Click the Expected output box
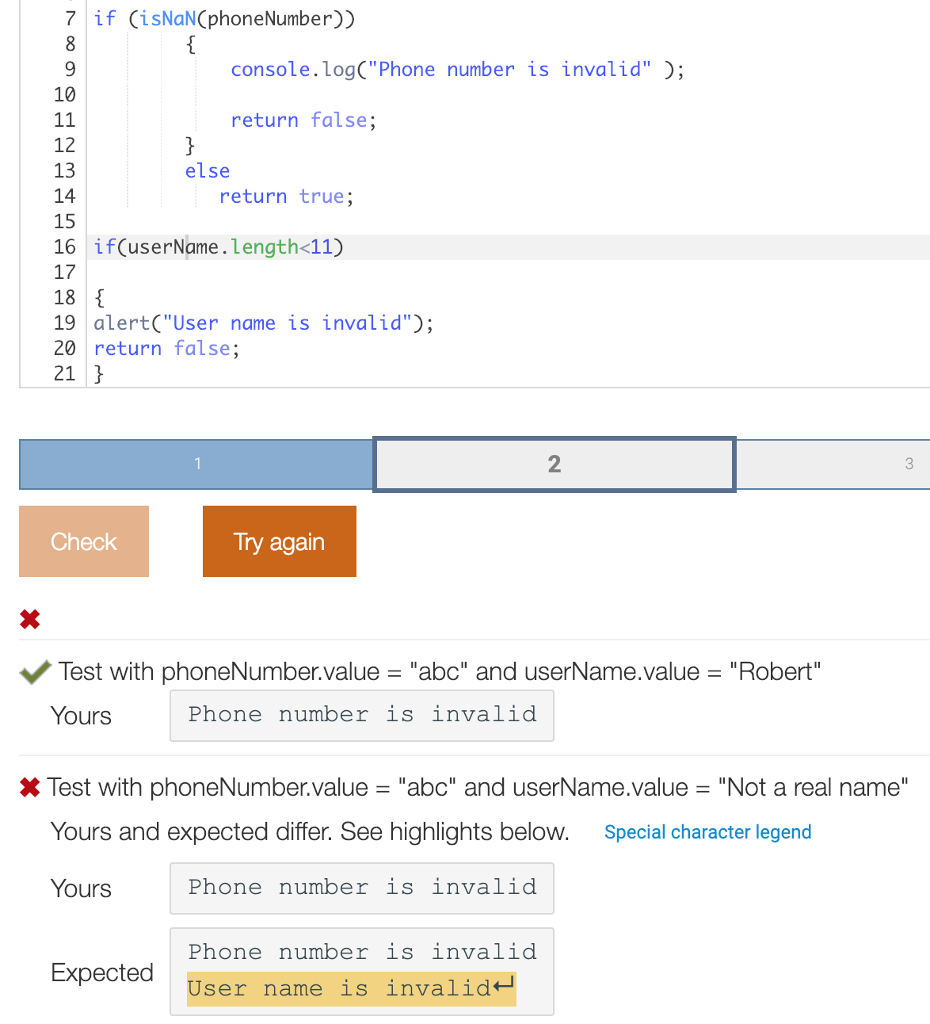Image resolution: width=930 pixels, height=1024 pixels. coord(361,970)
